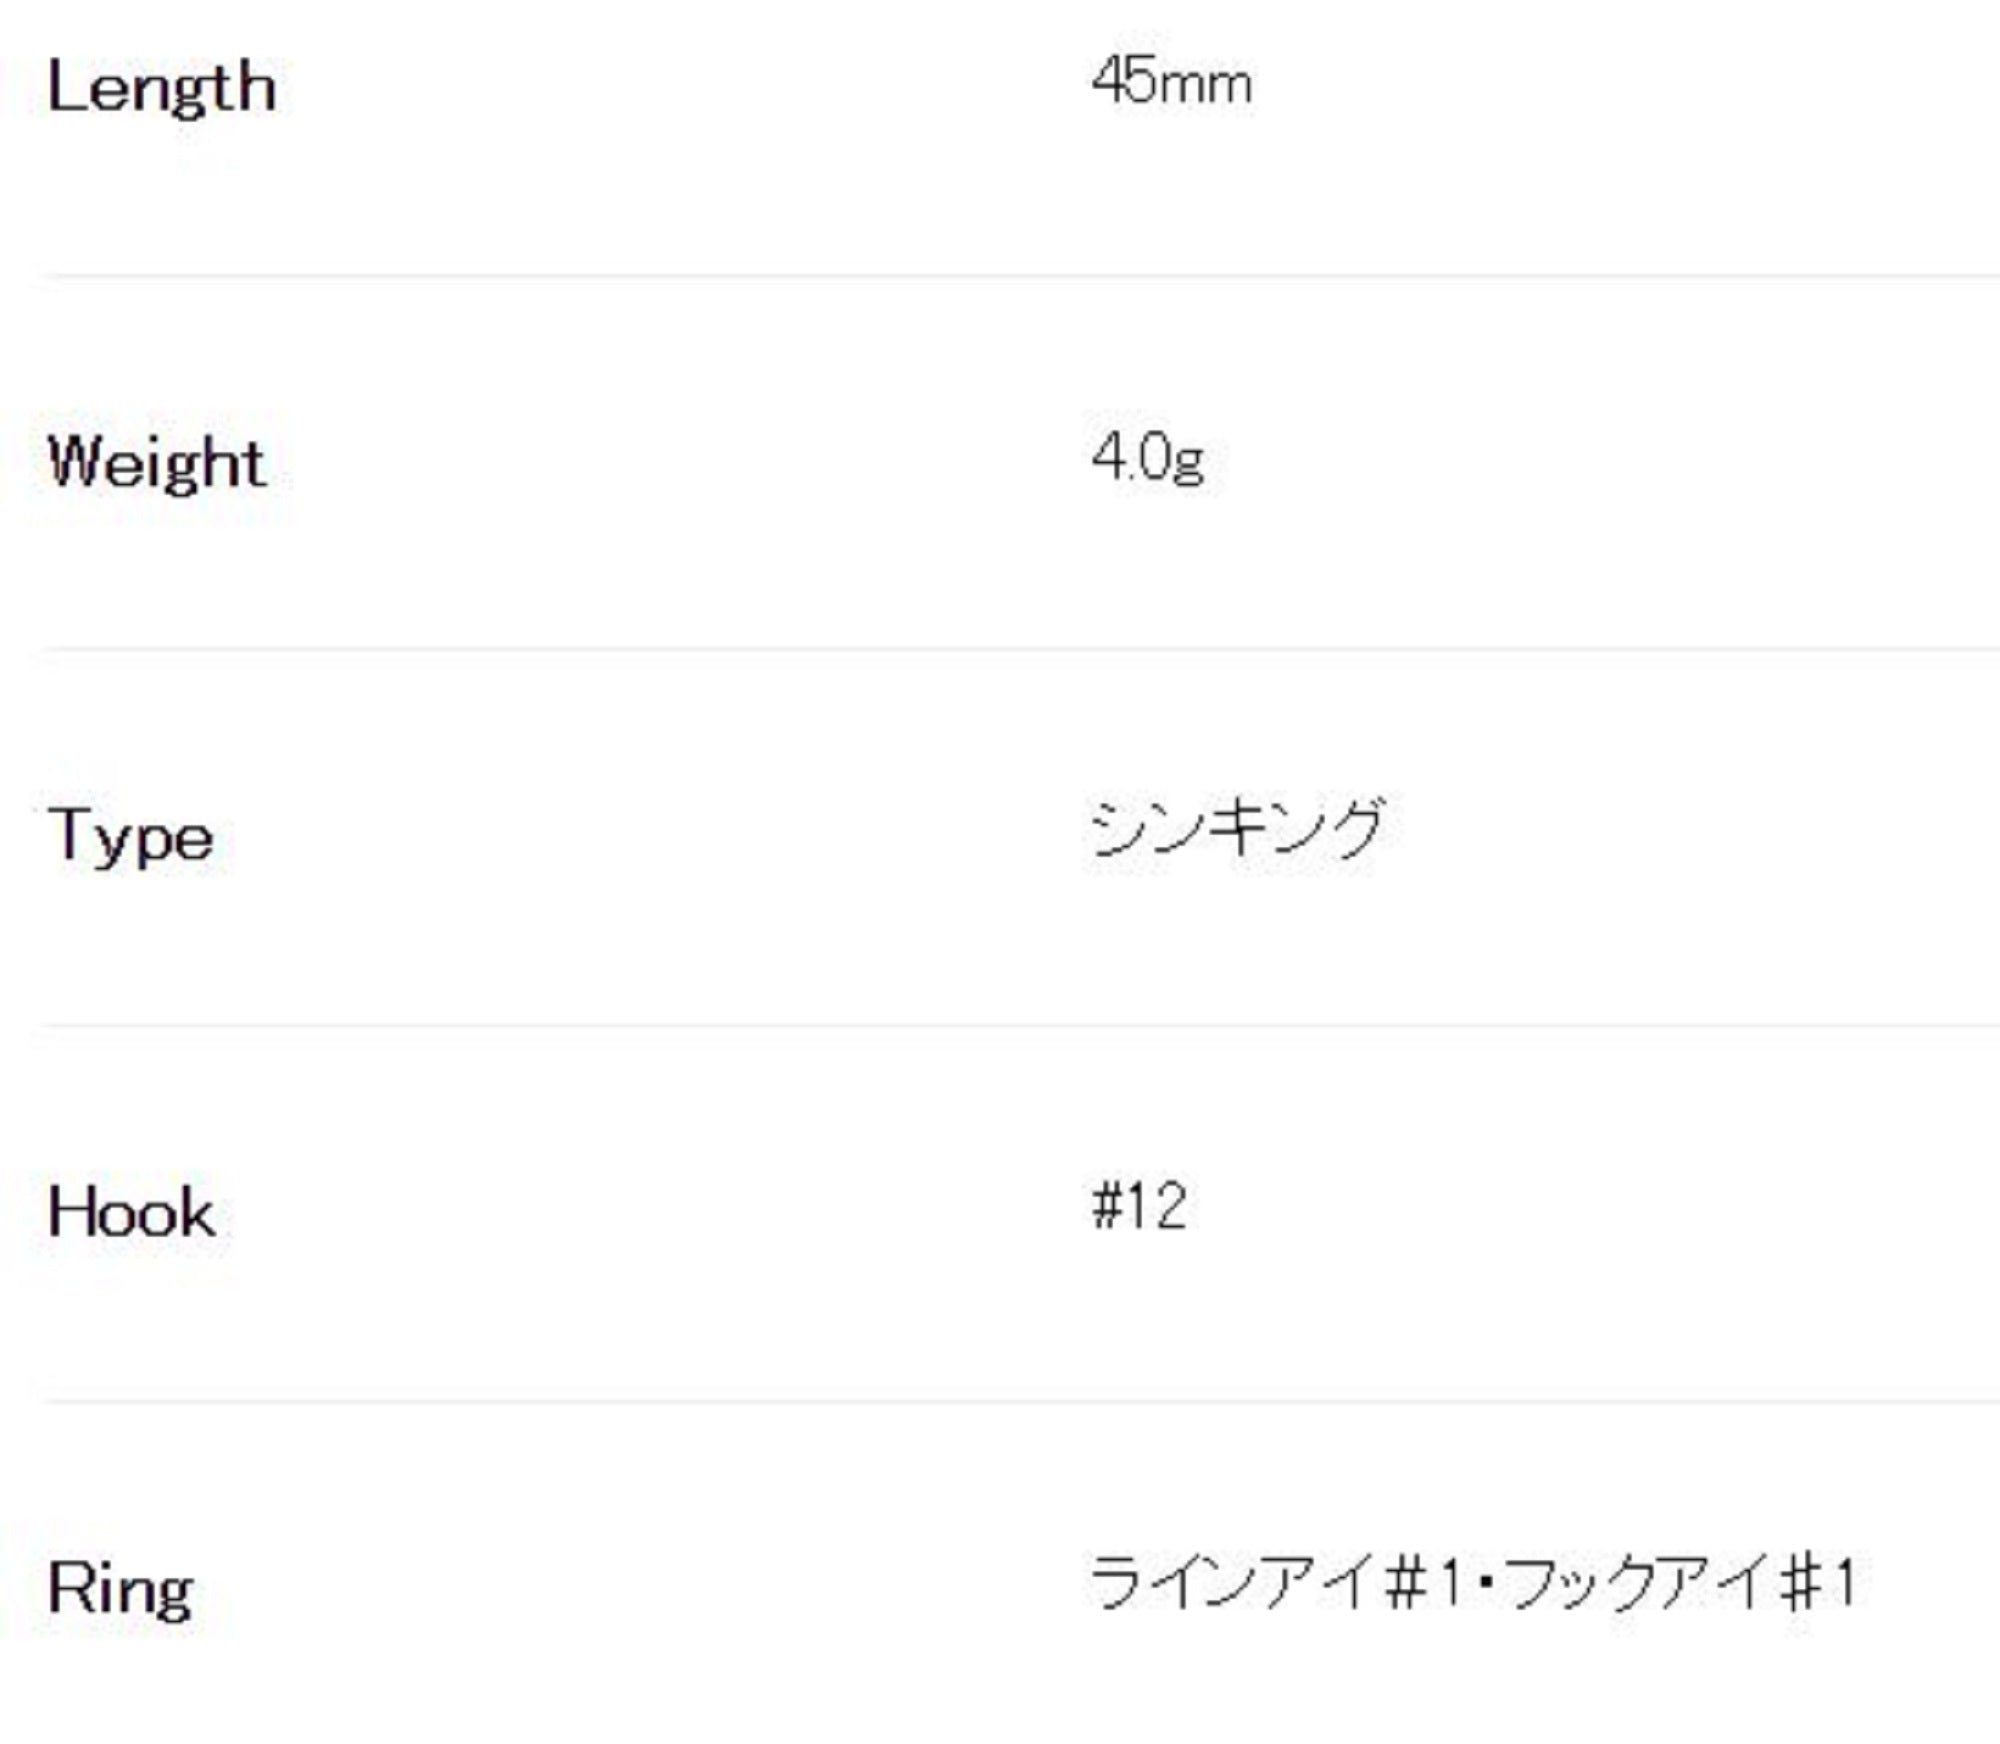
Task: Select the #12 hook size value
Action: (x=1139, y=1205)
